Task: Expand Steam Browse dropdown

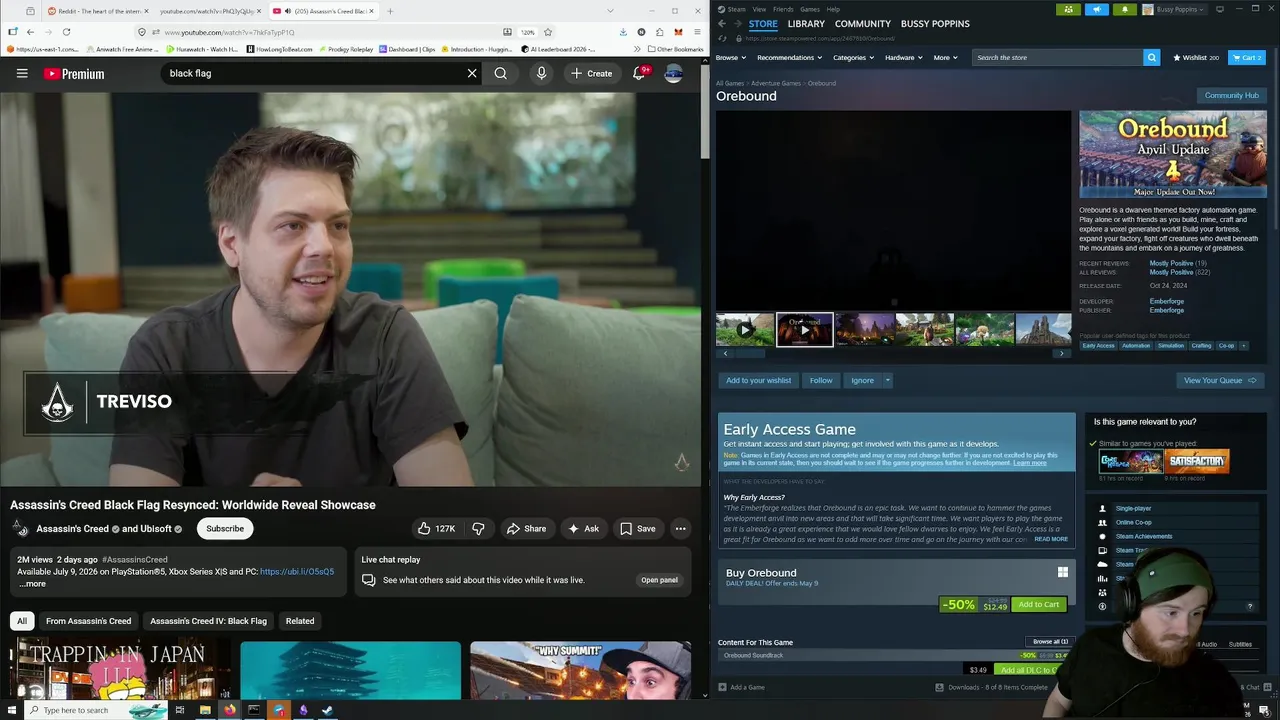Action: coord(730,57)
